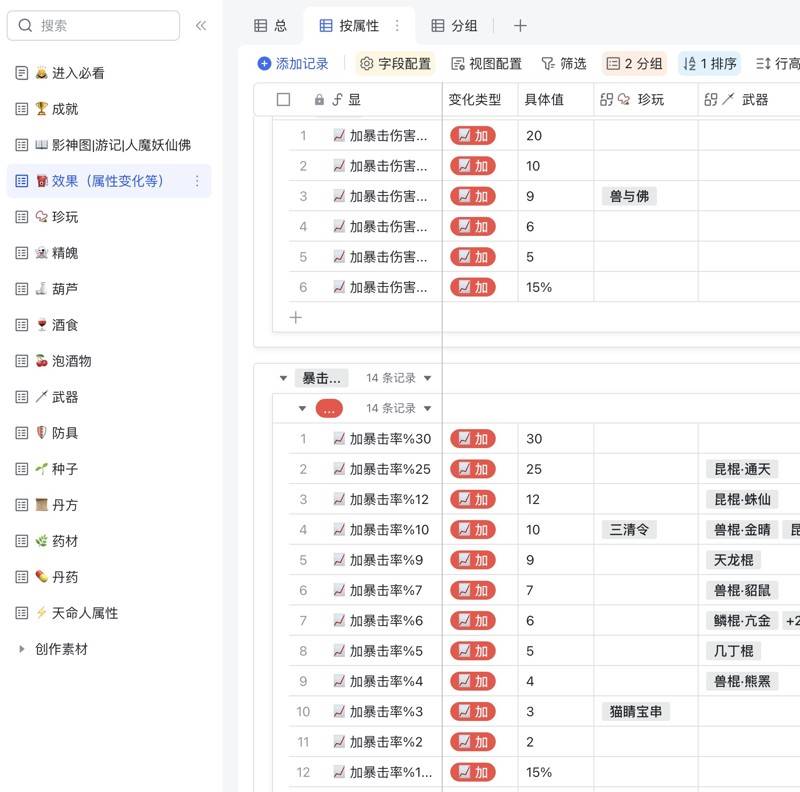Switch to the 总 view tab

[270, 26]
